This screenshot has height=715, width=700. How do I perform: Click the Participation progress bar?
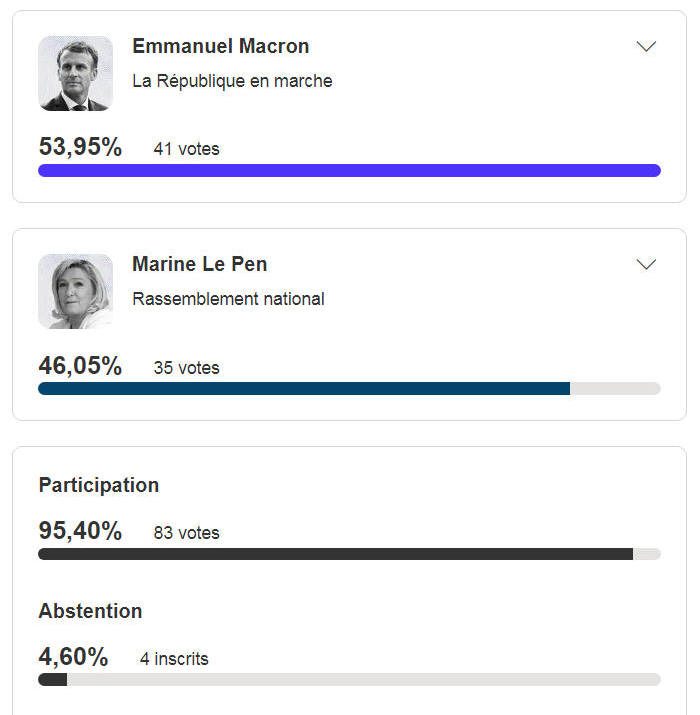click(x=349, y=554)
